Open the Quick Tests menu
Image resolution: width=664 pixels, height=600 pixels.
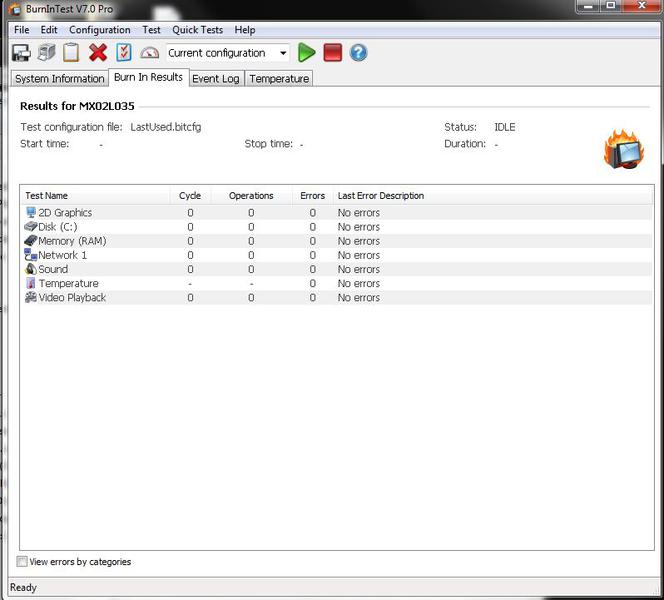tap(197, 30)
